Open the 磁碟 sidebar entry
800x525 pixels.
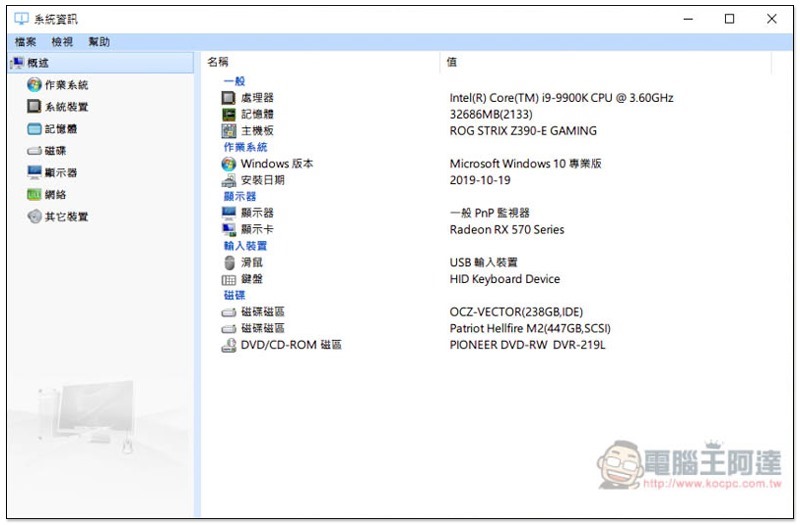(x=55, y=151)
